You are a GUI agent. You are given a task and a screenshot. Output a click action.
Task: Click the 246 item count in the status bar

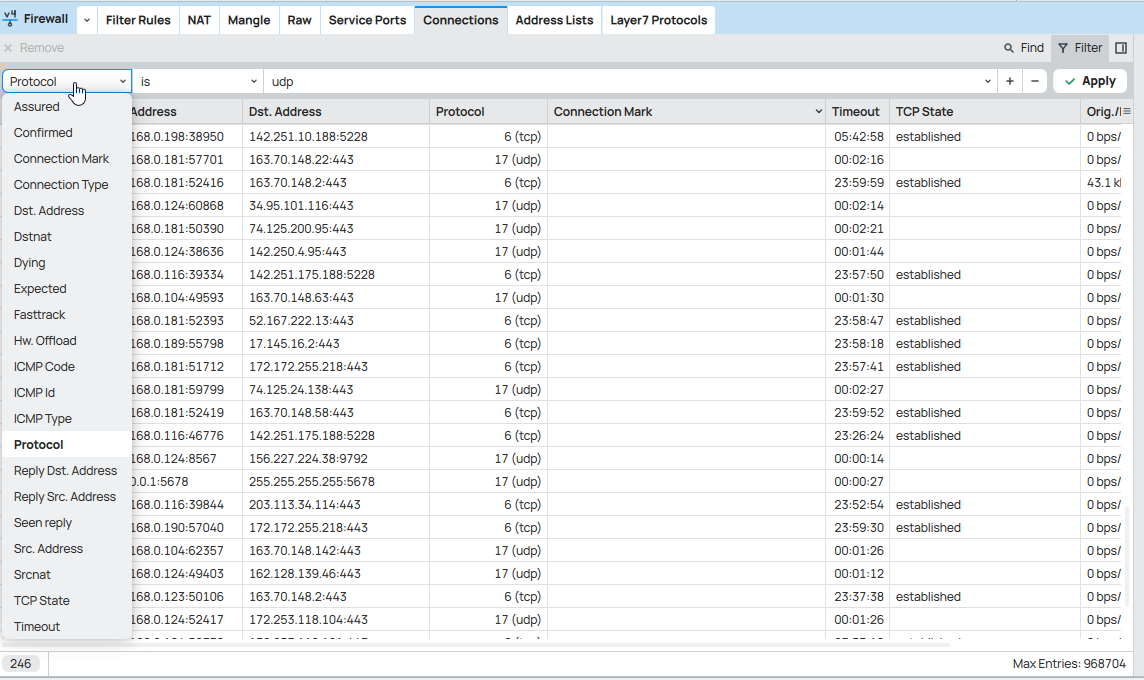[20, 663]
